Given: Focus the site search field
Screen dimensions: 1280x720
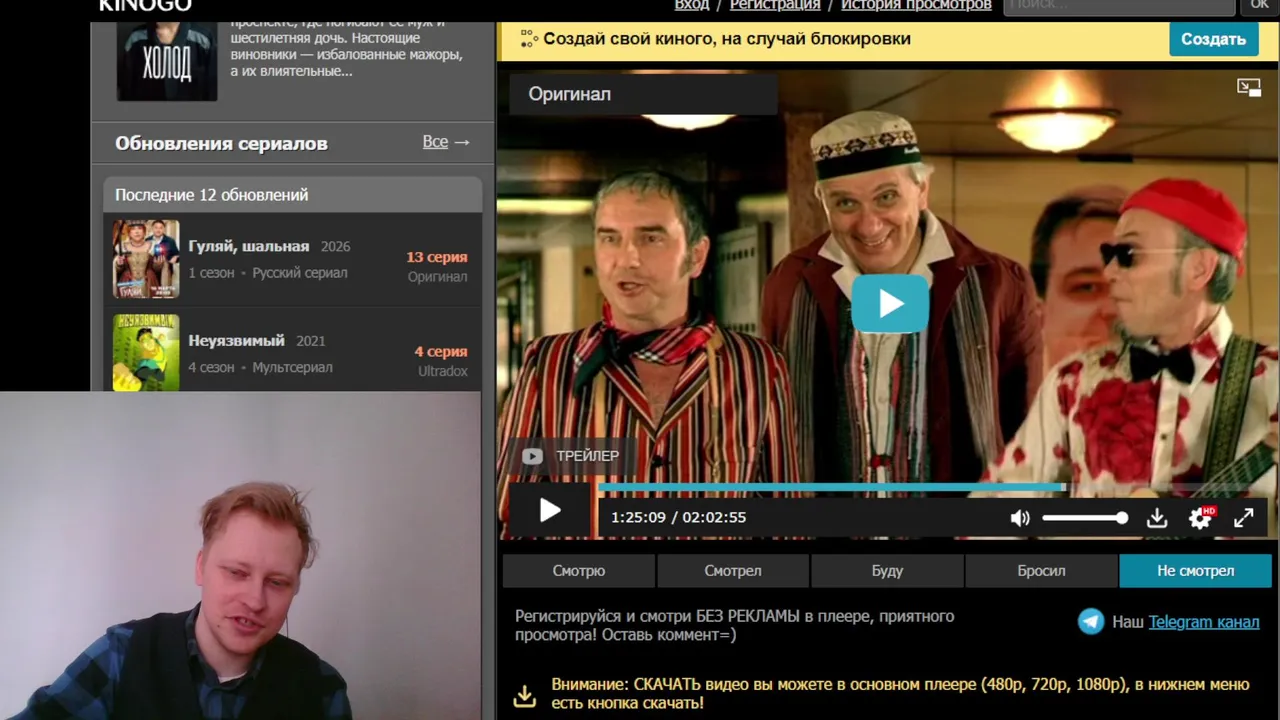Looking at the screenshot, I should 1119,6.
